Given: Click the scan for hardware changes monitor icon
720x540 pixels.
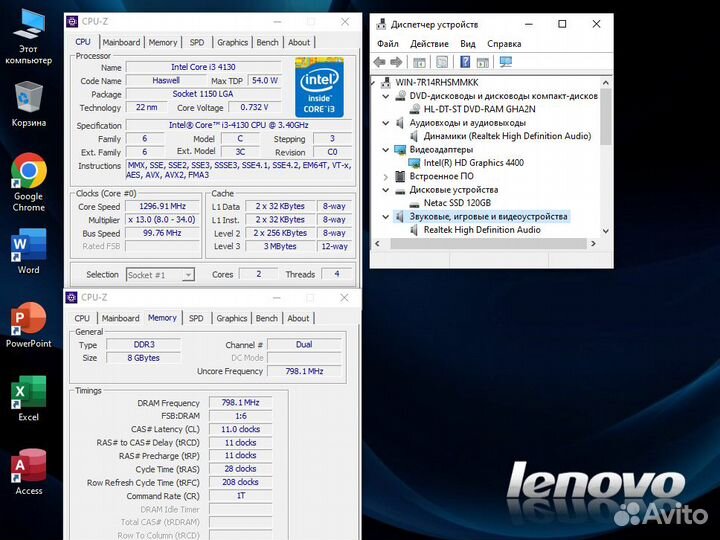Looking at the screenshot, I should 506,62.
